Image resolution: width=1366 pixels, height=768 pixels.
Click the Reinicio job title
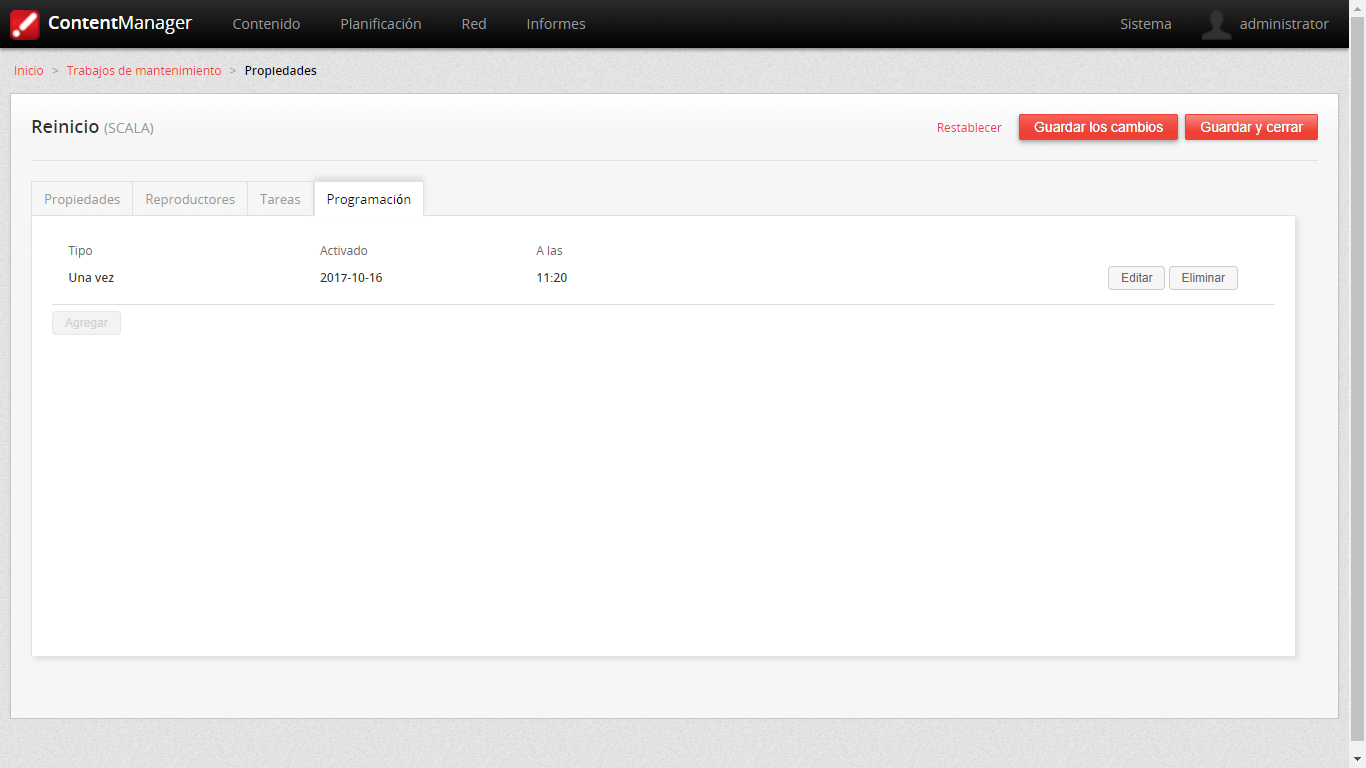[x=65, y=127]
